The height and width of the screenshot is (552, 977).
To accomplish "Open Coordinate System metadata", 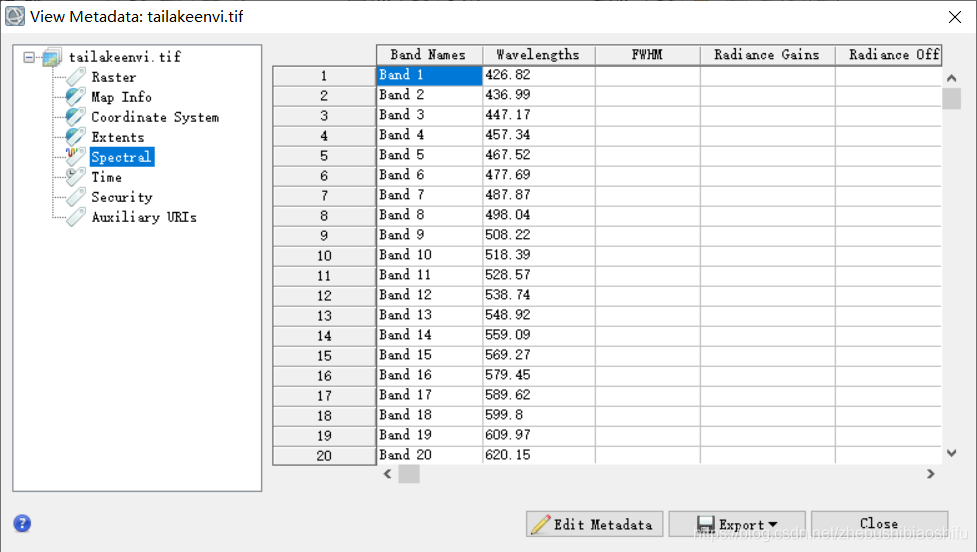I will pyautogui.click(x=155, y=117).
